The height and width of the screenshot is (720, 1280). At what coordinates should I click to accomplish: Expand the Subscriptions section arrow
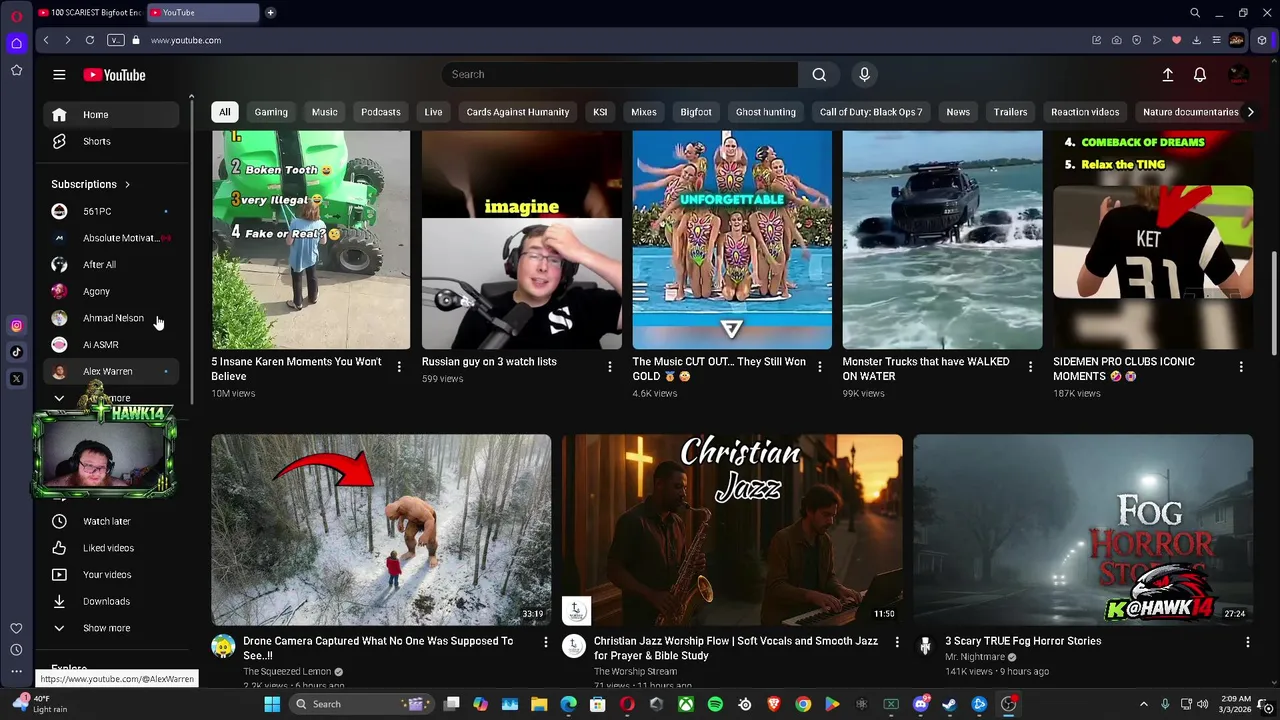127,184
